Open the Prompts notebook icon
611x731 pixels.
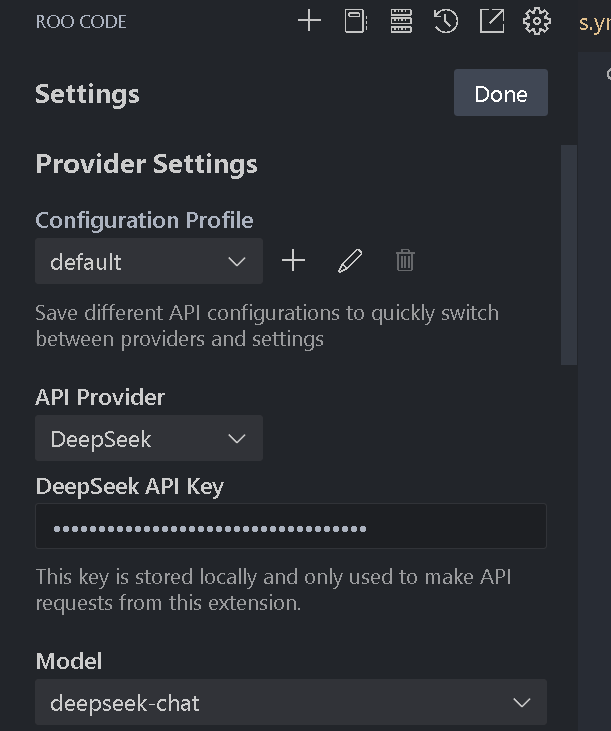pyautogui.click(x=355, y=21)
